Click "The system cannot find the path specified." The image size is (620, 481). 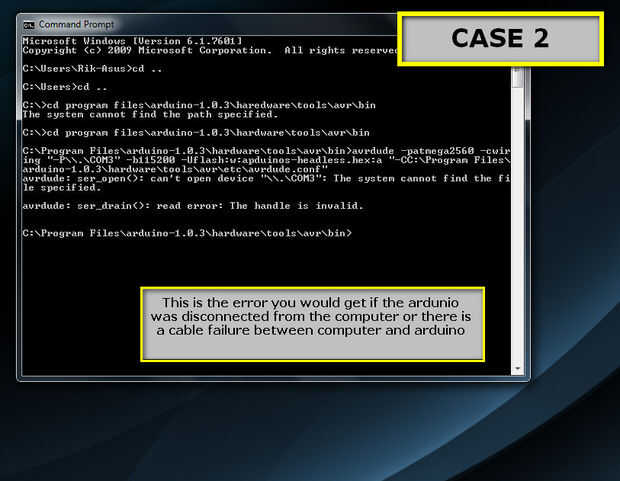[150, 115]
